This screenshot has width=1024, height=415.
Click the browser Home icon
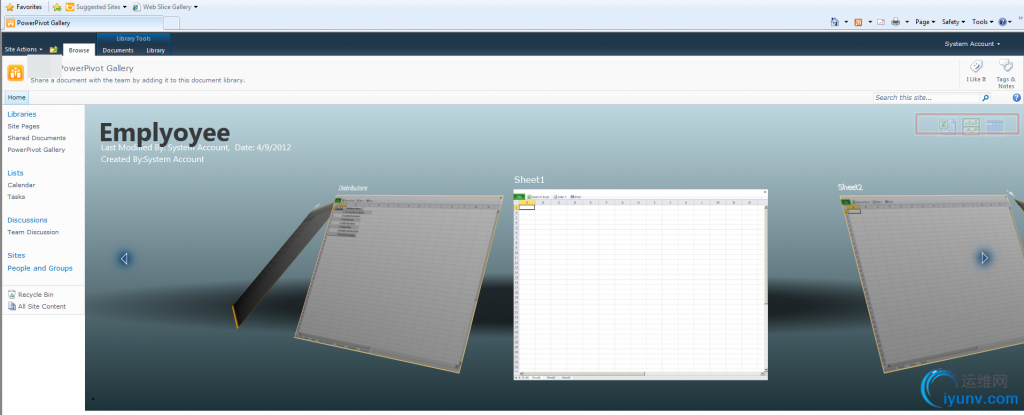[835, 22]
